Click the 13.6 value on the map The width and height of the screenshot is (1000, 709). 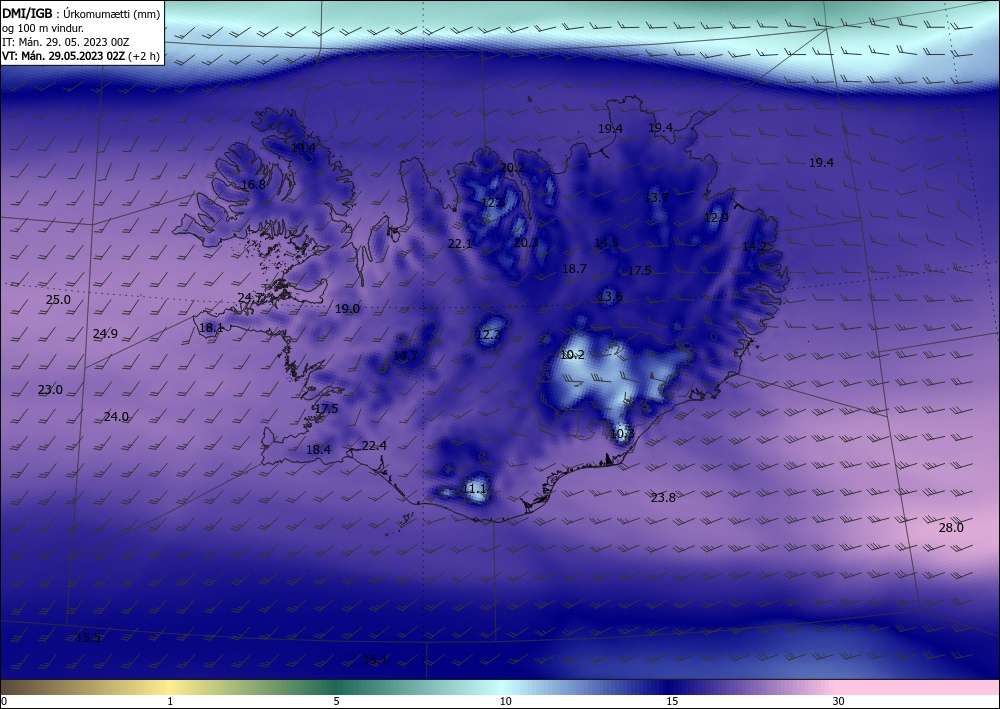coord(610,296)
